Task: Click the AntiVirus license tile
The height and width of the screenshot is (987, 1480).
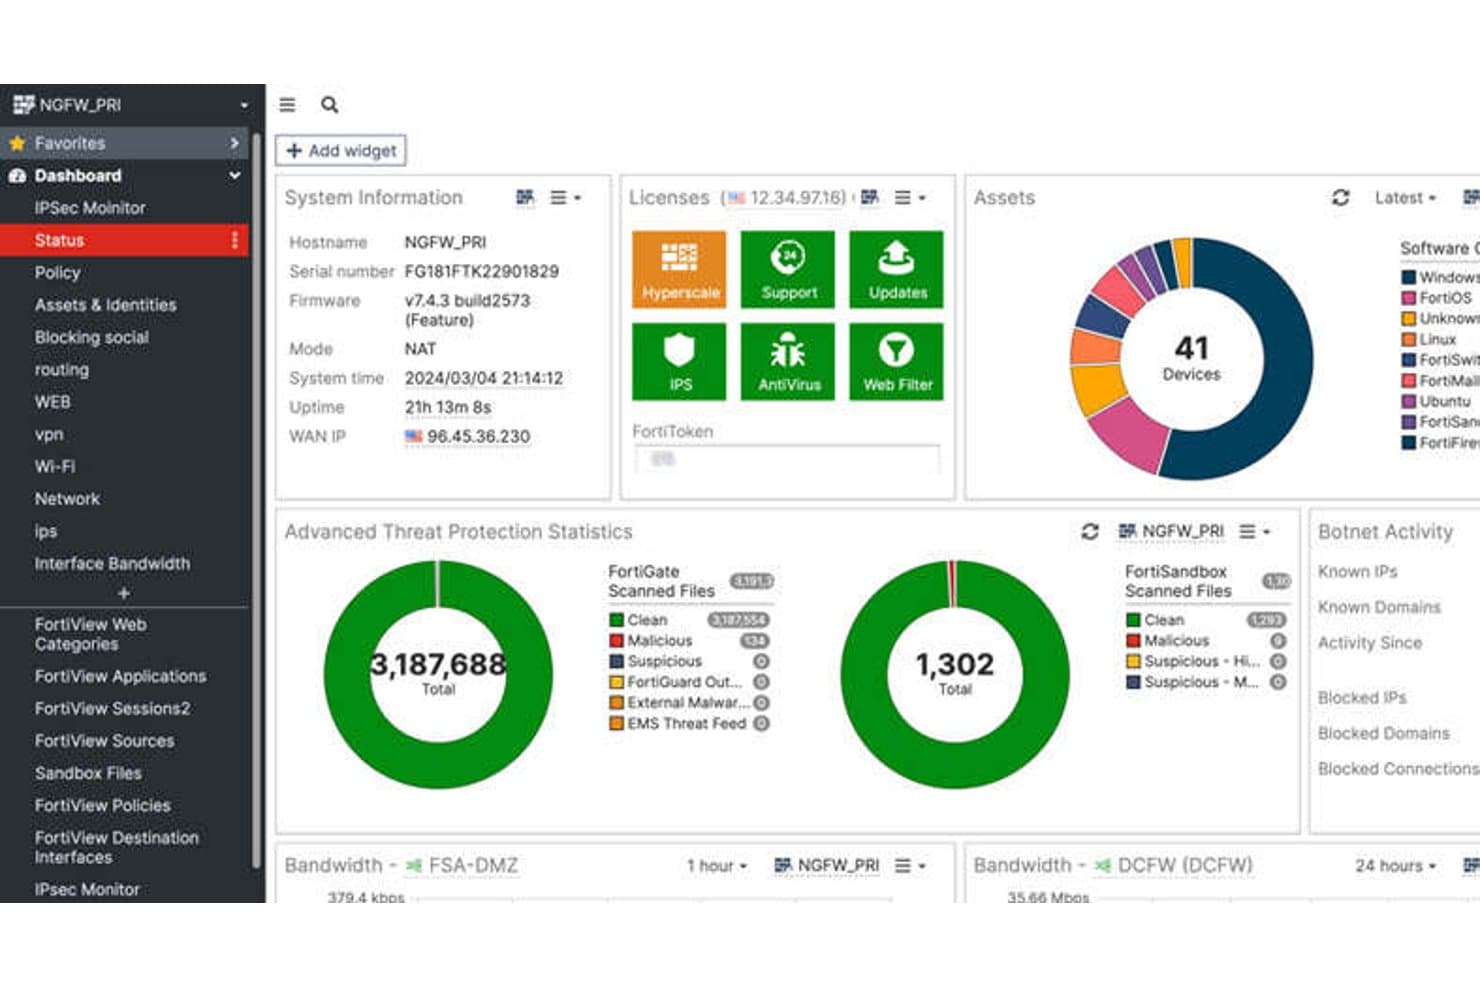Action: click(788, 361)
